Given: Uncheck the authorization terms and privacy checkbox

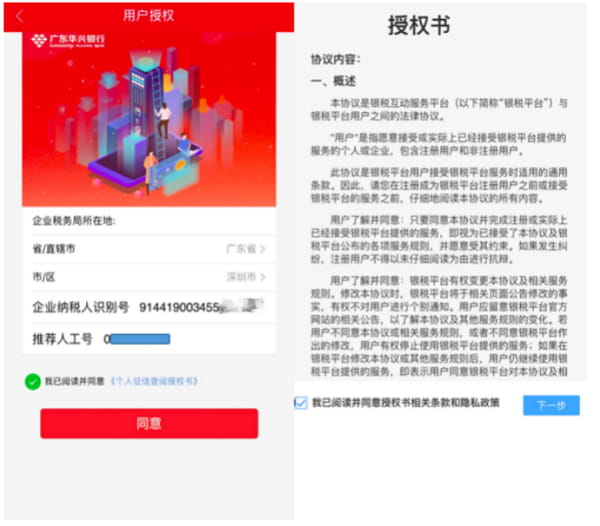Looking at the screenshot, I should point(301,402).
